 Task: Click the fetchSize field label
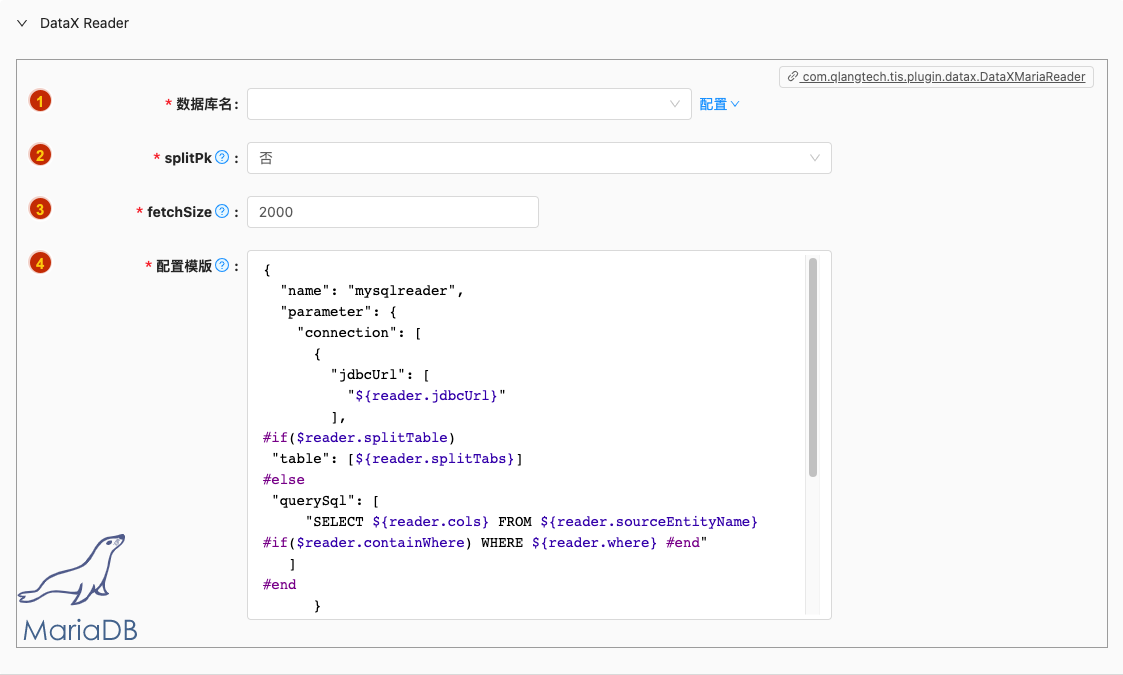tap(179, 212)
